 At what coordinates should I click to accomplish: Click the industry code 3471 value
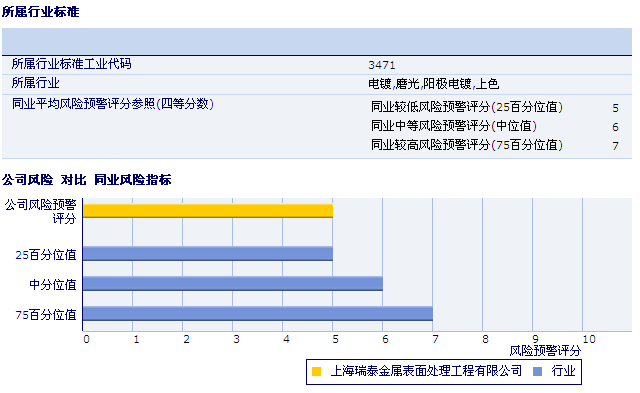[382, 65]
